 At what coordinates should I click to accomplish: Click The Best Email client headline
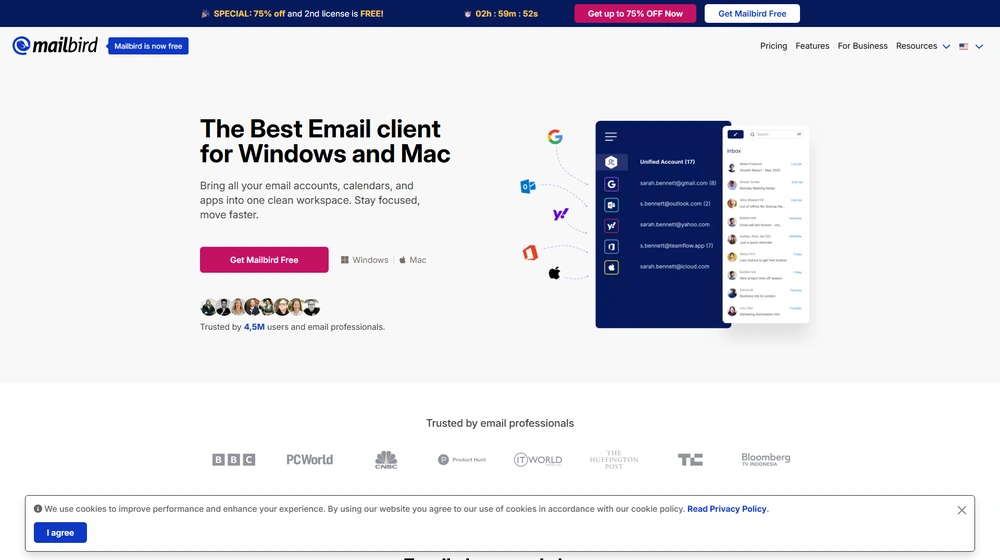point(325,141)
